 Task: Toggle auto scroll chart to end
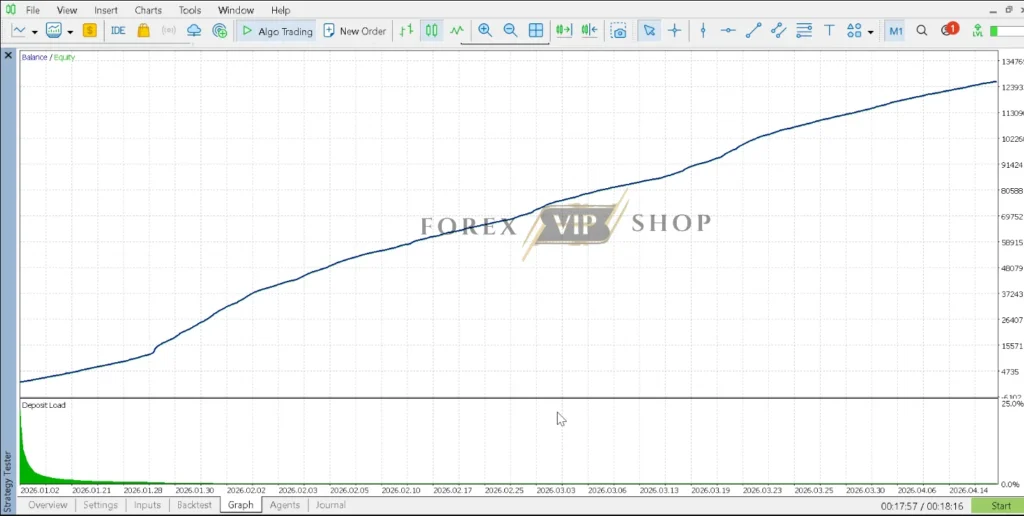(x=564, y=31)
